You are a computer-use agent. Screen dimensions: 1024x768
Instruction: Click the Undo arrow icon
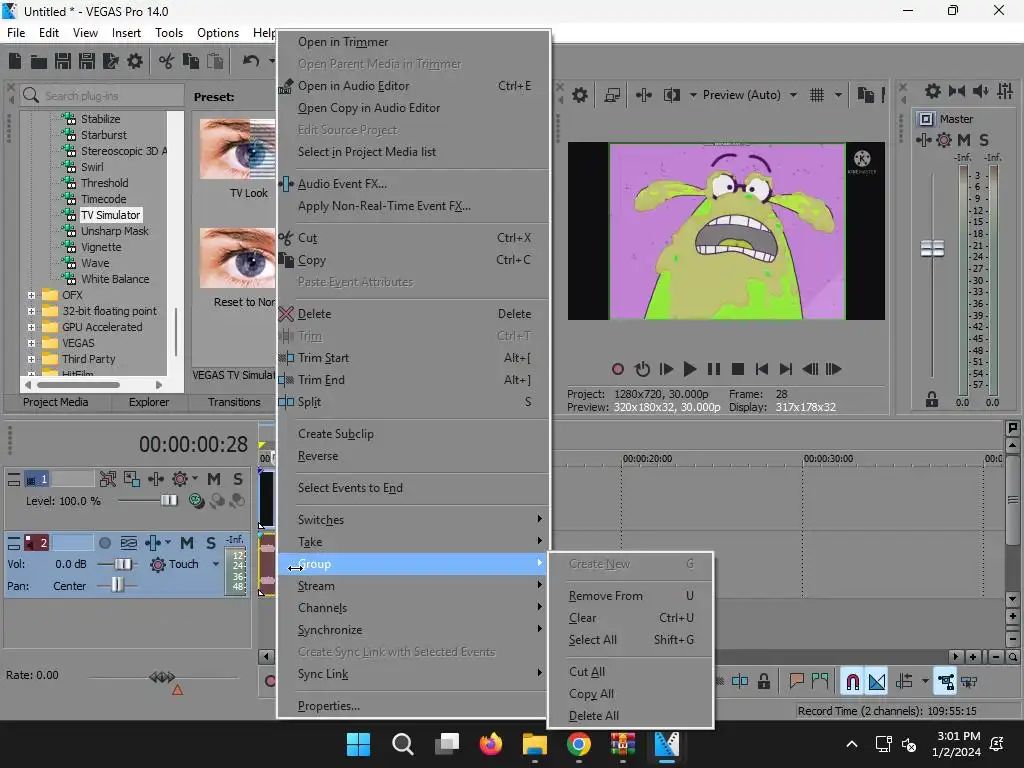coord(251,61)
